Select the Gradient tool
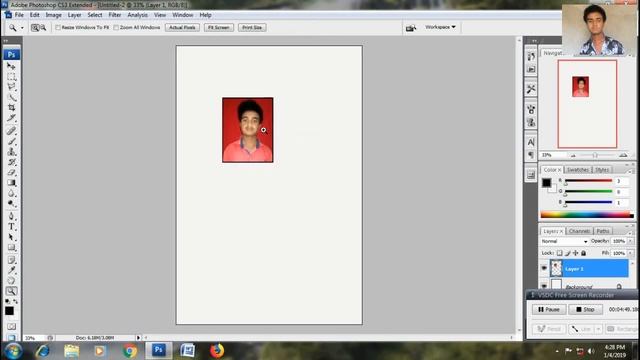 pyautogui.click(x=11, y=183)
